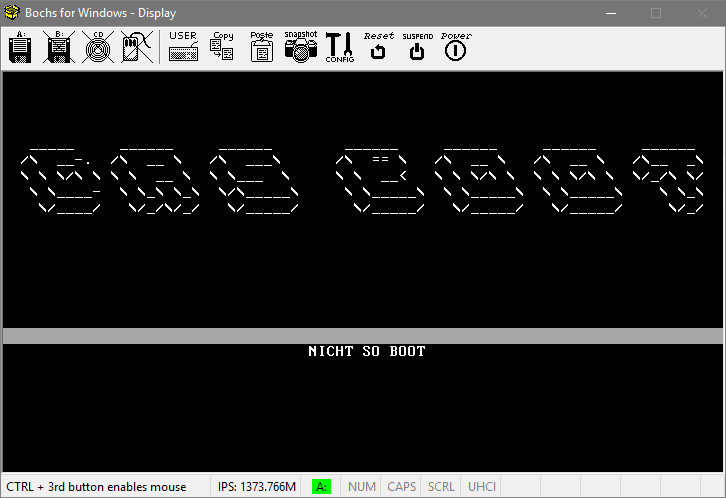726x498 pixels.
Task: Click the Reset emulator button
Action: tap(378, 47)
